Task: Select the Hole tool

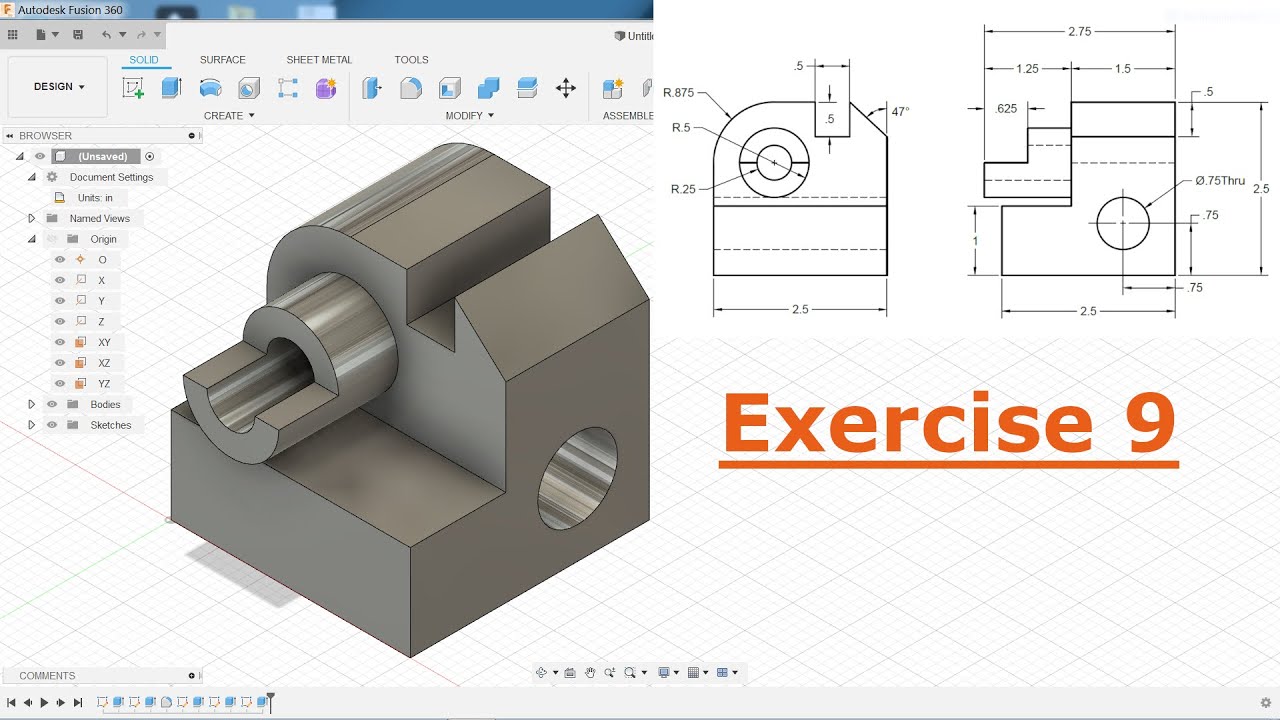Action: [249, 88]
